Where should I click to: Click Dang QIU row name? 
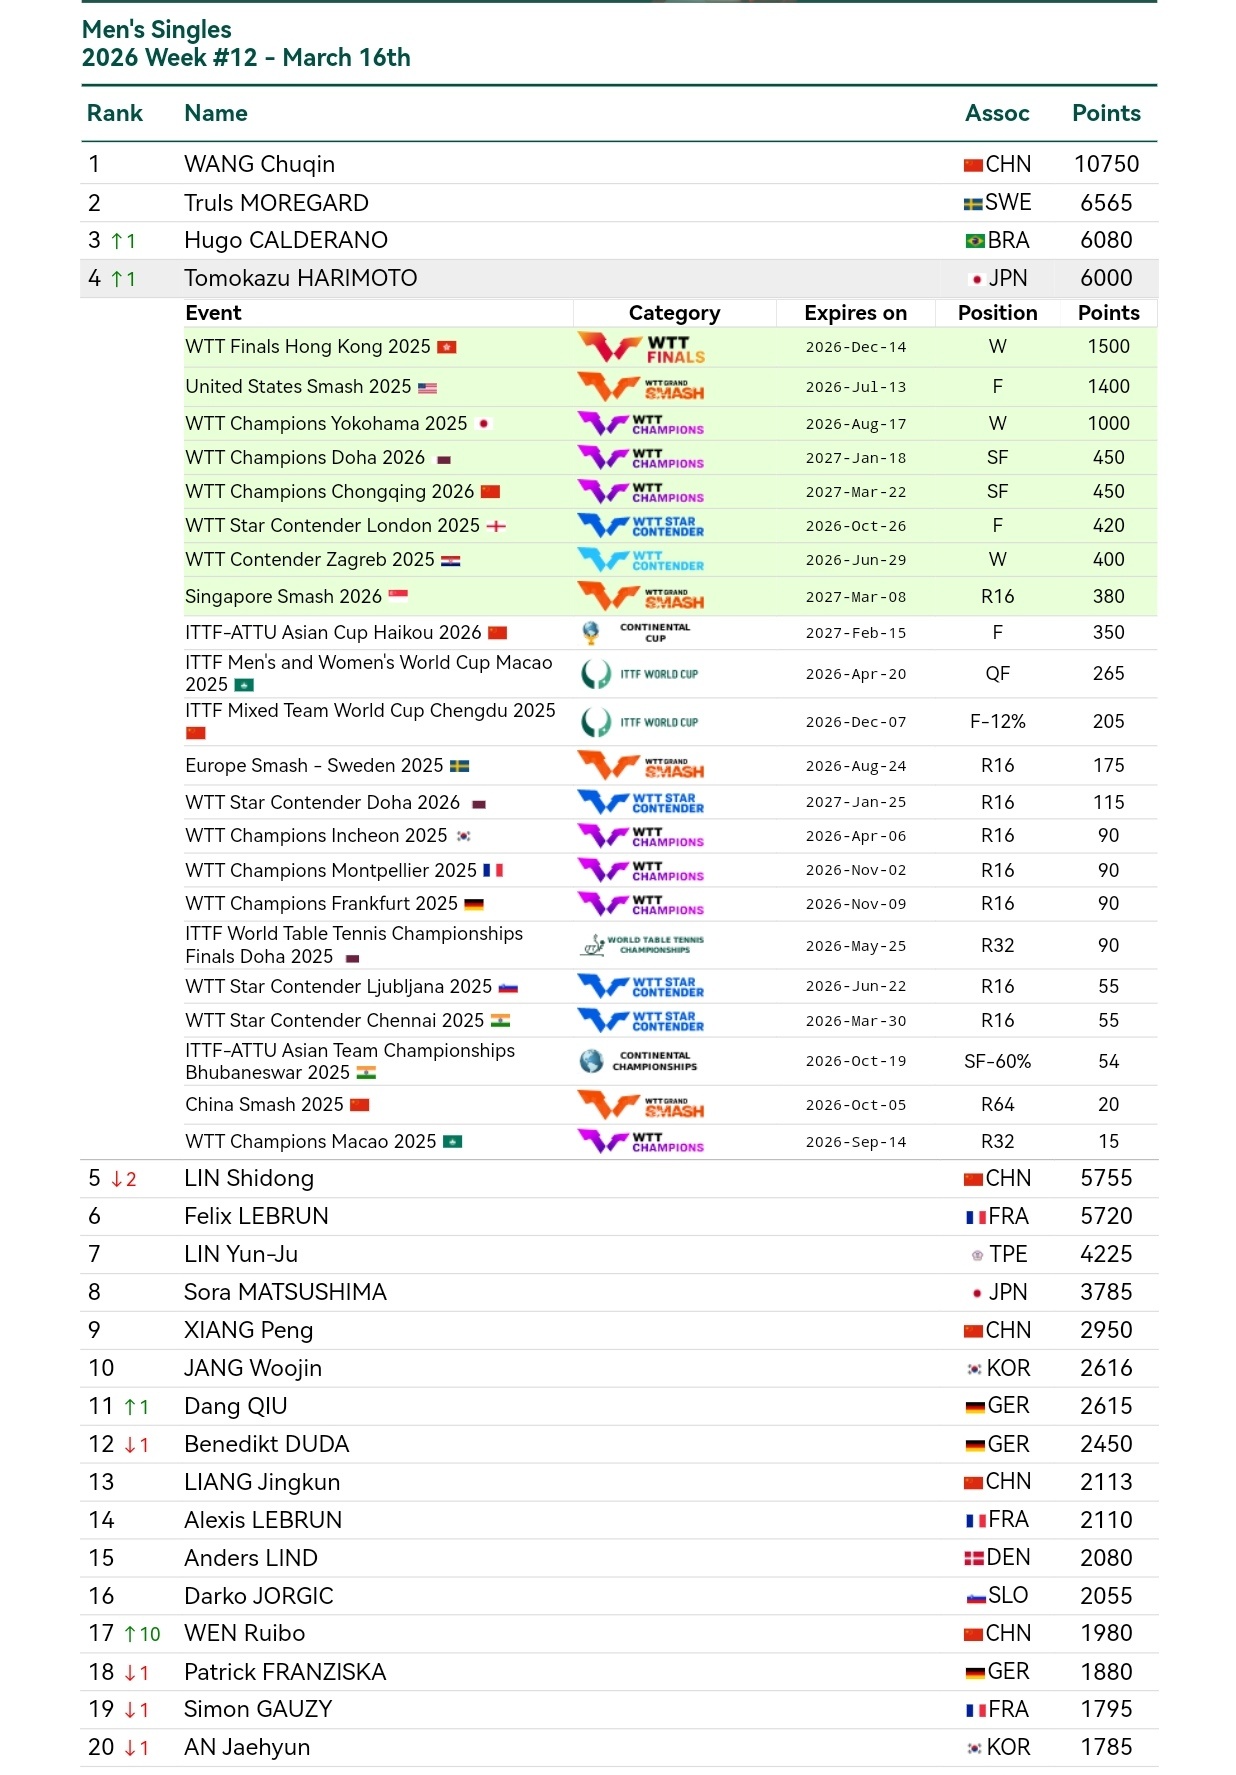point(236,1407)
